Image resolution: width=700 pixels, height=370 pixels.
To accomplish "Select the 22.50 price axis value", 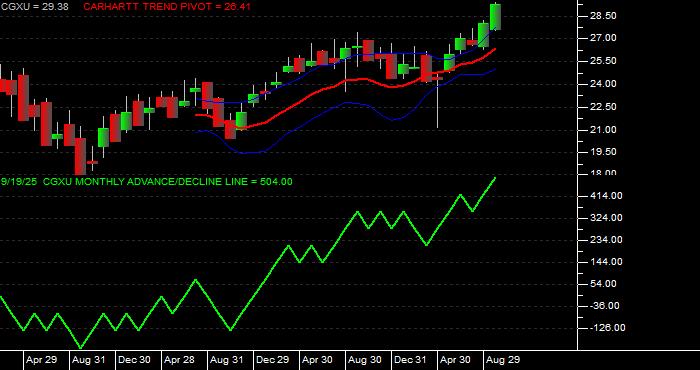I will [x=603, y=107].
